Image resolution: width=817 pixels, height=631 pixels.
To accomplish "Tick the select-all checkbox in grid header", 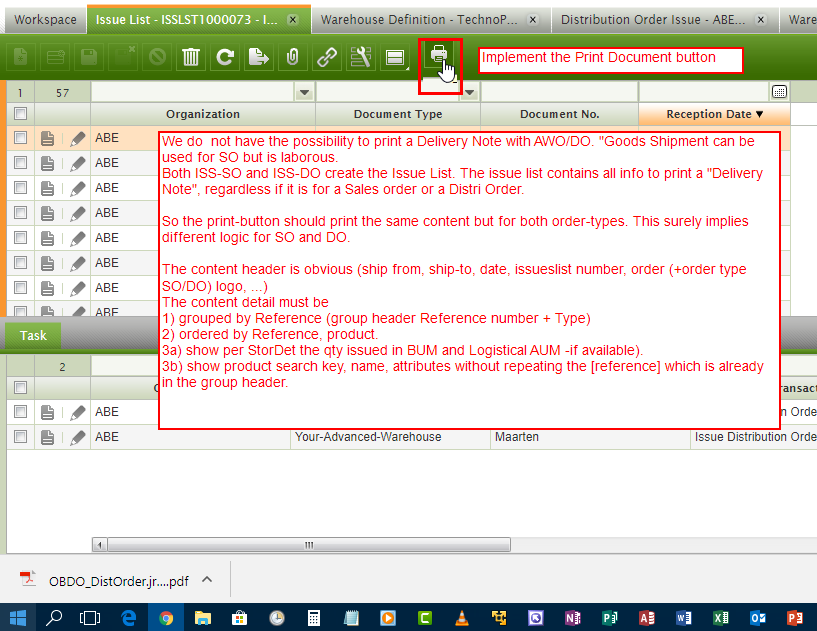I will tap(20, 114).
